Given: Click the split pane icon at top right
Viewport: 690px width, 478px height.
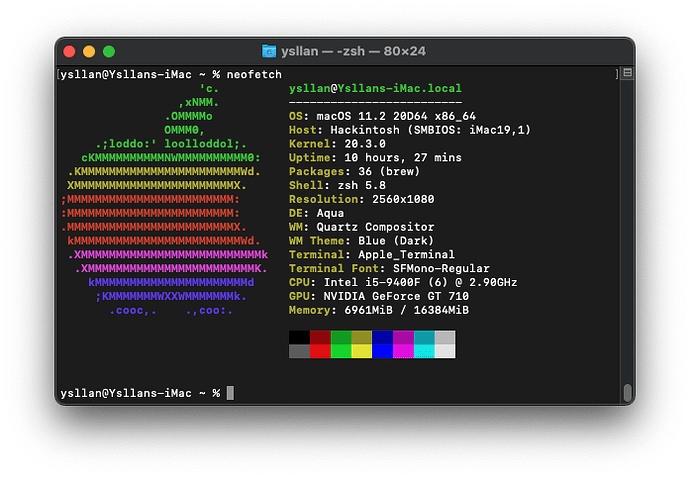Looking at the screenshot, I should point(628,73).
